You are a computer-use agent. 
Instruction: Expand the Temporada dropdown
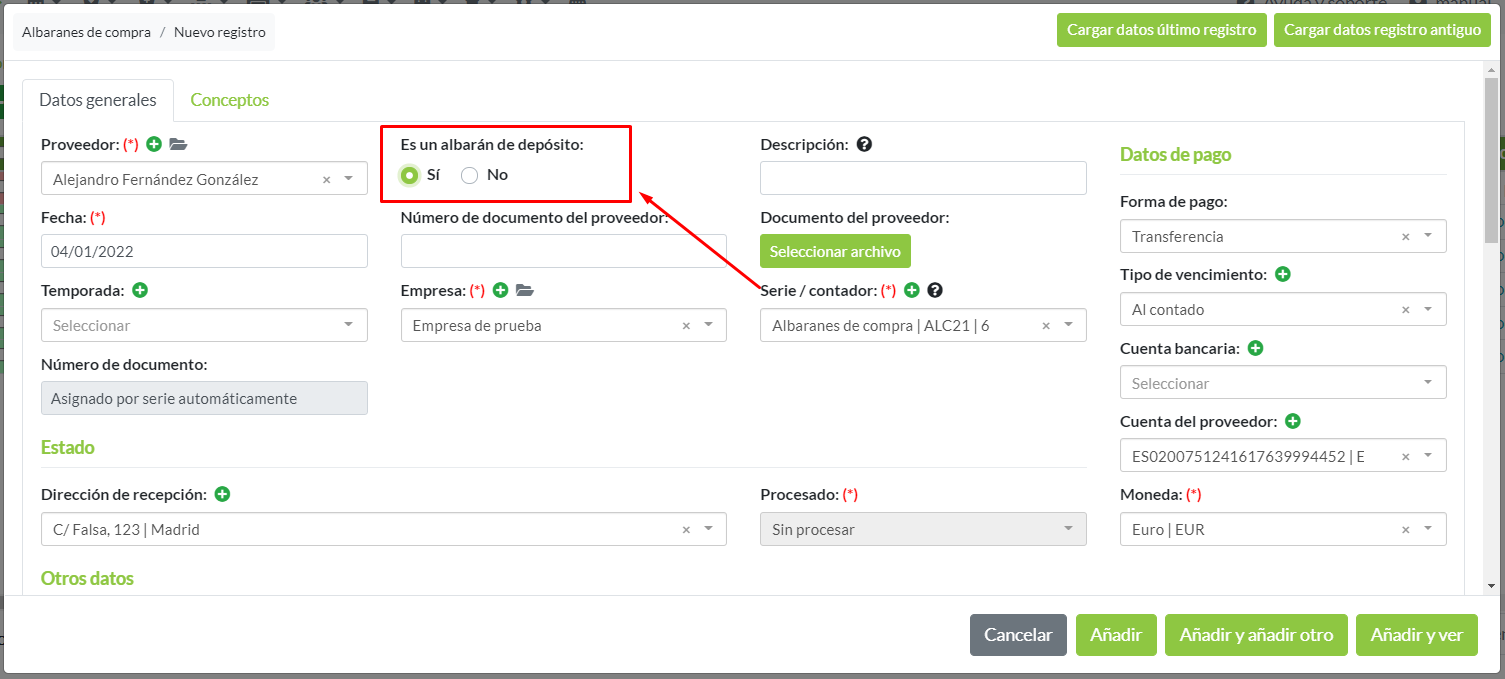click(348, 325)
